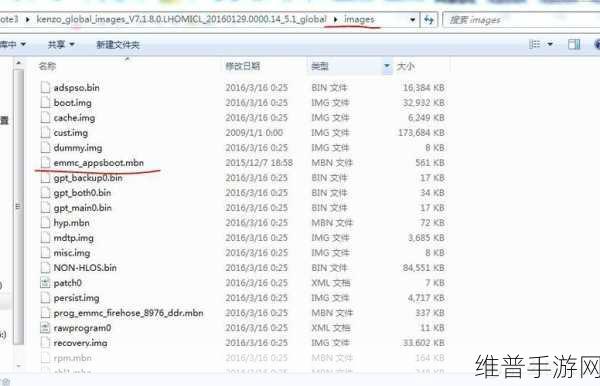Select the prog_emmc_firehose_8976_ddr.mbn file name
This screenshot has height=386, width=600.
point(128,313)
